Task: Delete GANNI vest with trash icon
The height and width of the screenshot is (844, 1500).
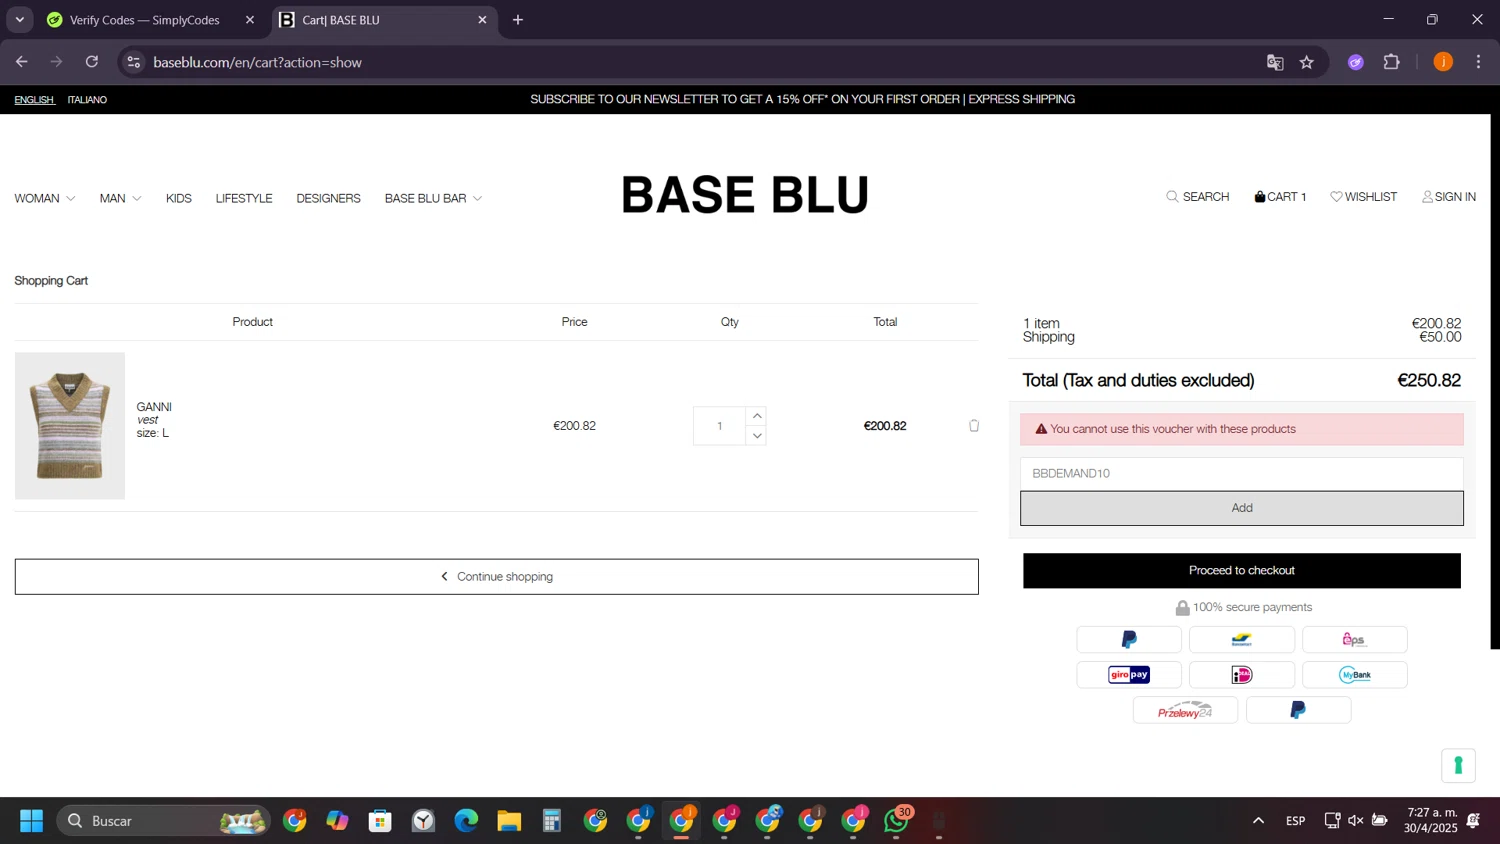Action: (x=974, y=426)
